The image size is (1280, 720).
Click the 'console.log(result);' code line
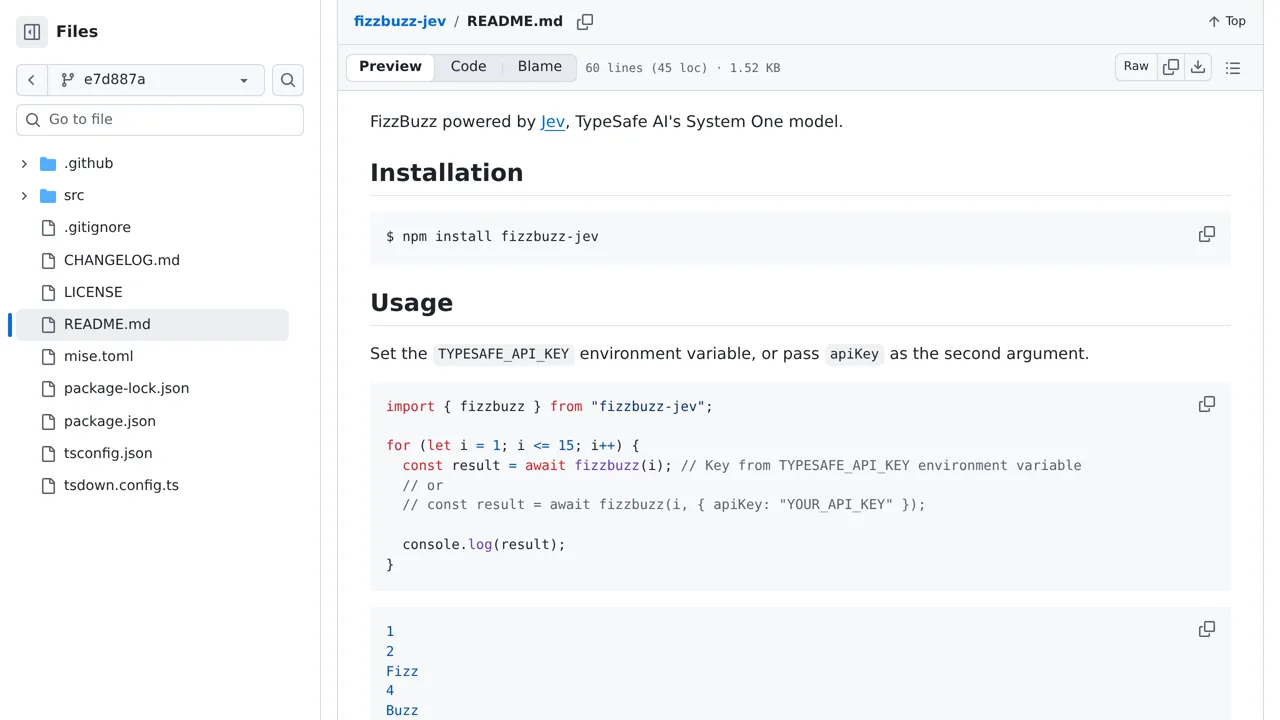click(x=484, y=545)
